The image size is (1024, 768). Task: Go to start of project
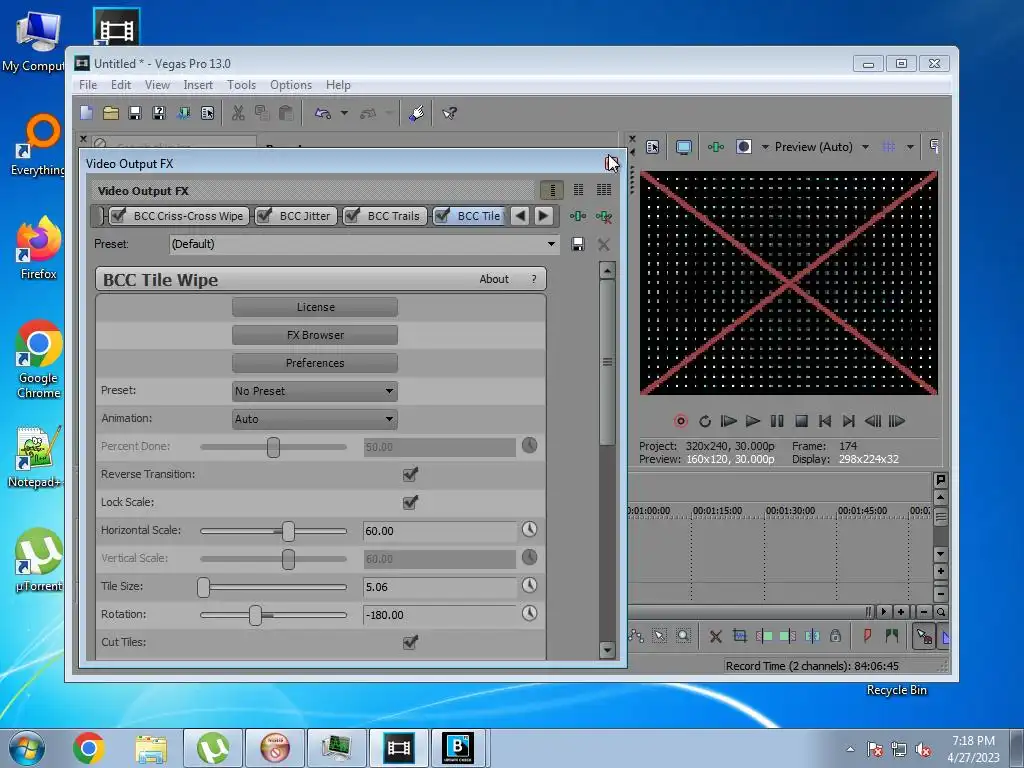[x=825, y=421]
